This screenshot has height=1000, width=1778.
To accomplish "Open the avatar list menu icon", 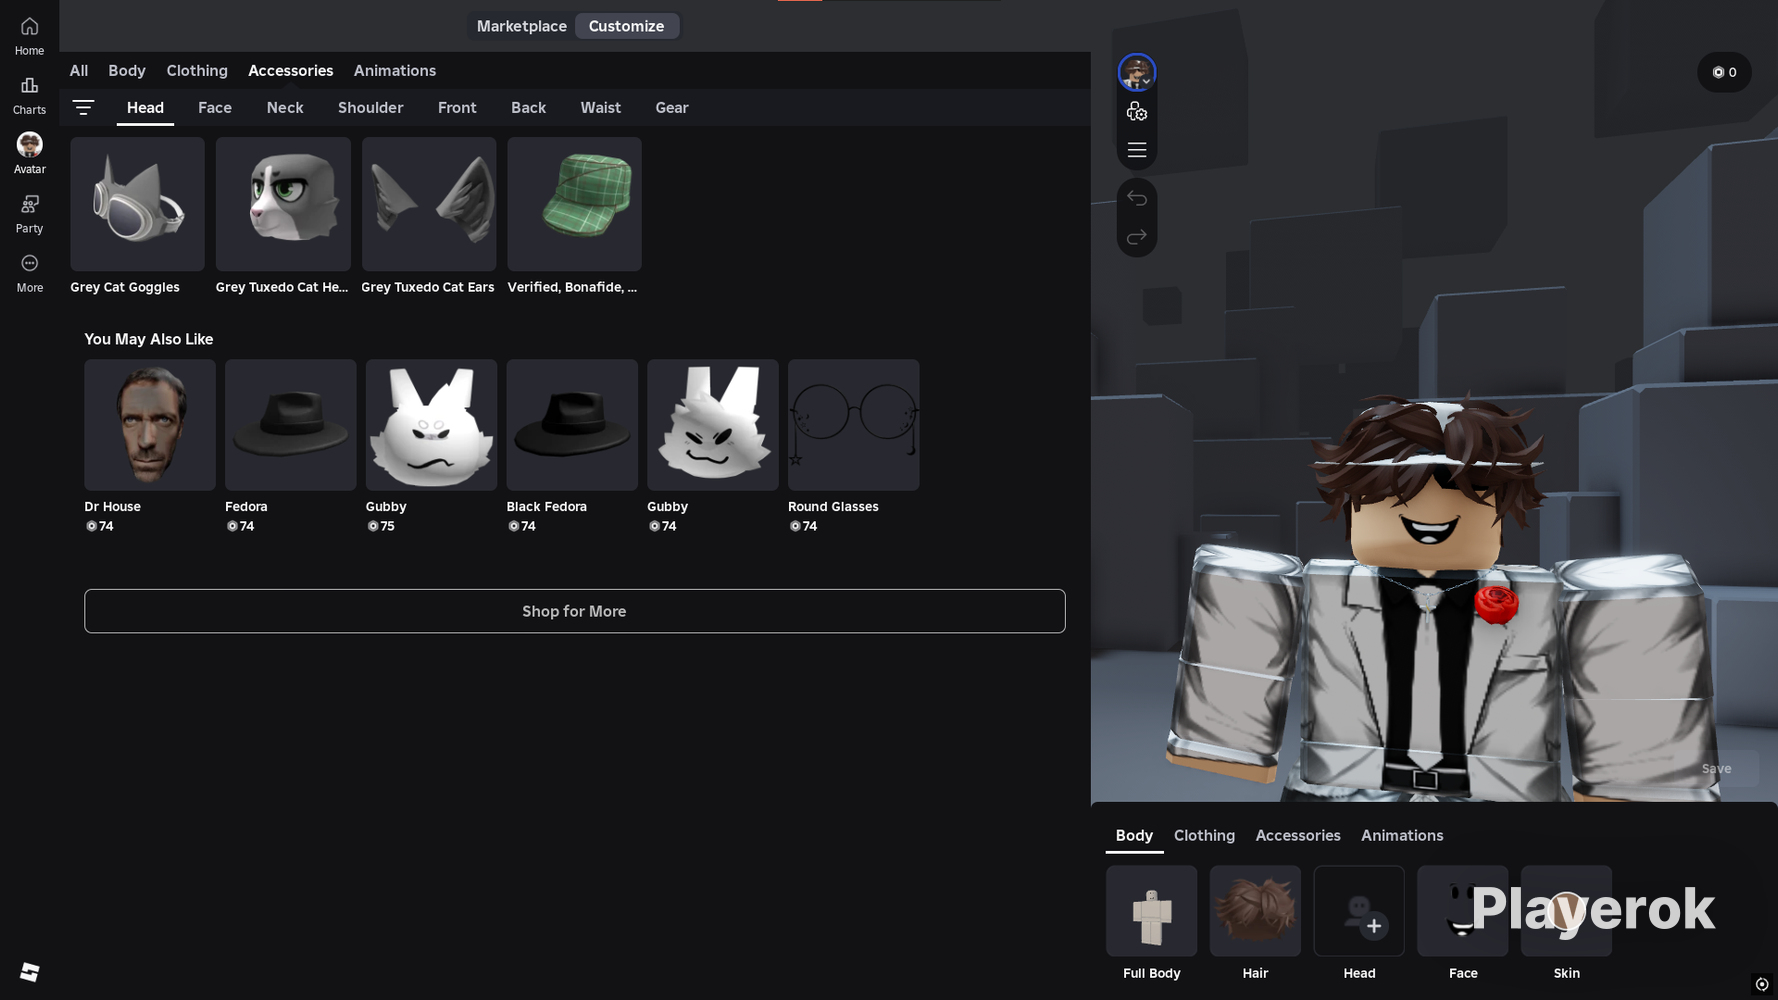I will [1137, 150].
